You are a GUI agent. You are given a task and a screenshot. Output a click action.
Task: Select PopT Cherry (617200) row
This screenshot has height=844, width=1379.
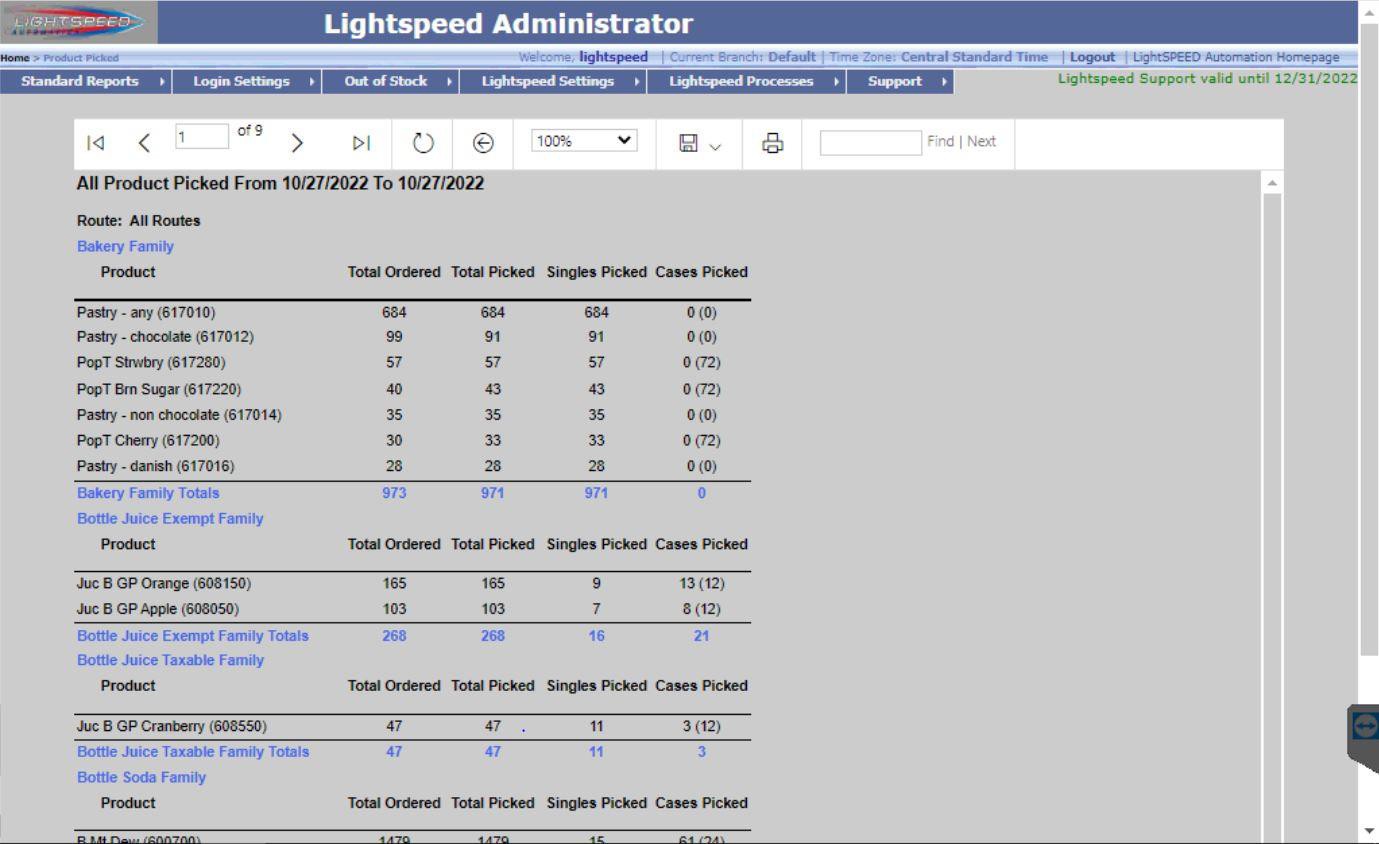pos(413,440)
